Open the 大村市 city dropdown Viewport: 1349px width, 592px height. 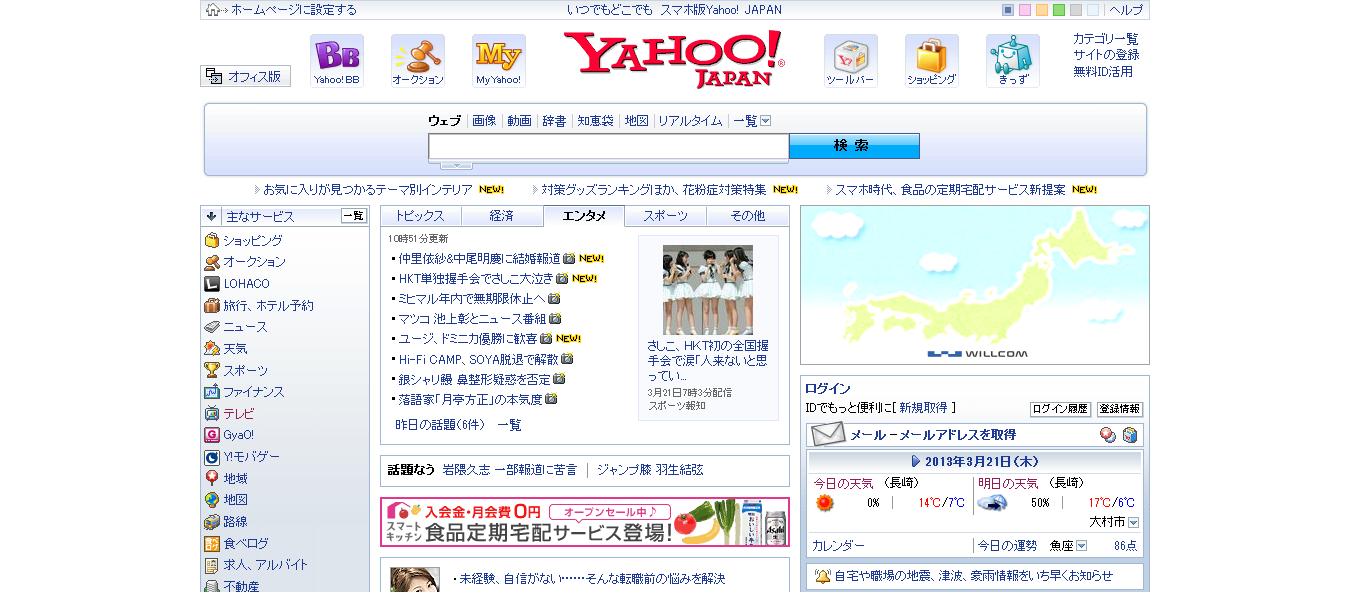1133,523
